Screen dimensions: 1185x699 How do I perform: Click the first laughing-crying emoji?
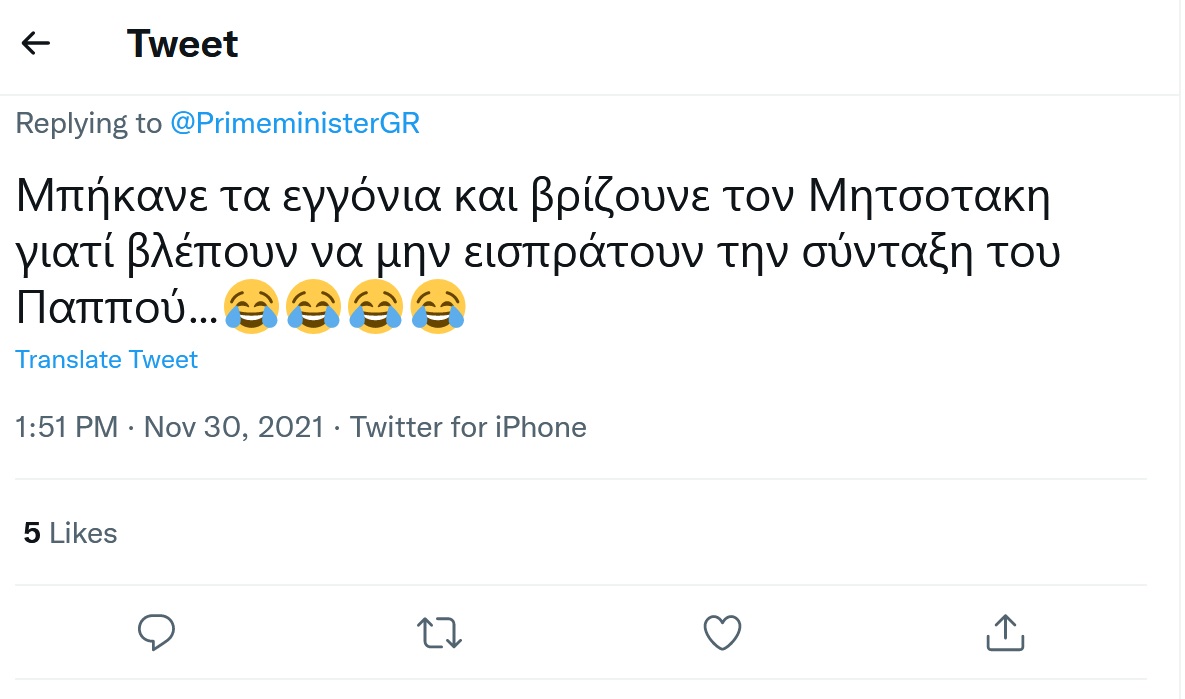click(252, 305)
